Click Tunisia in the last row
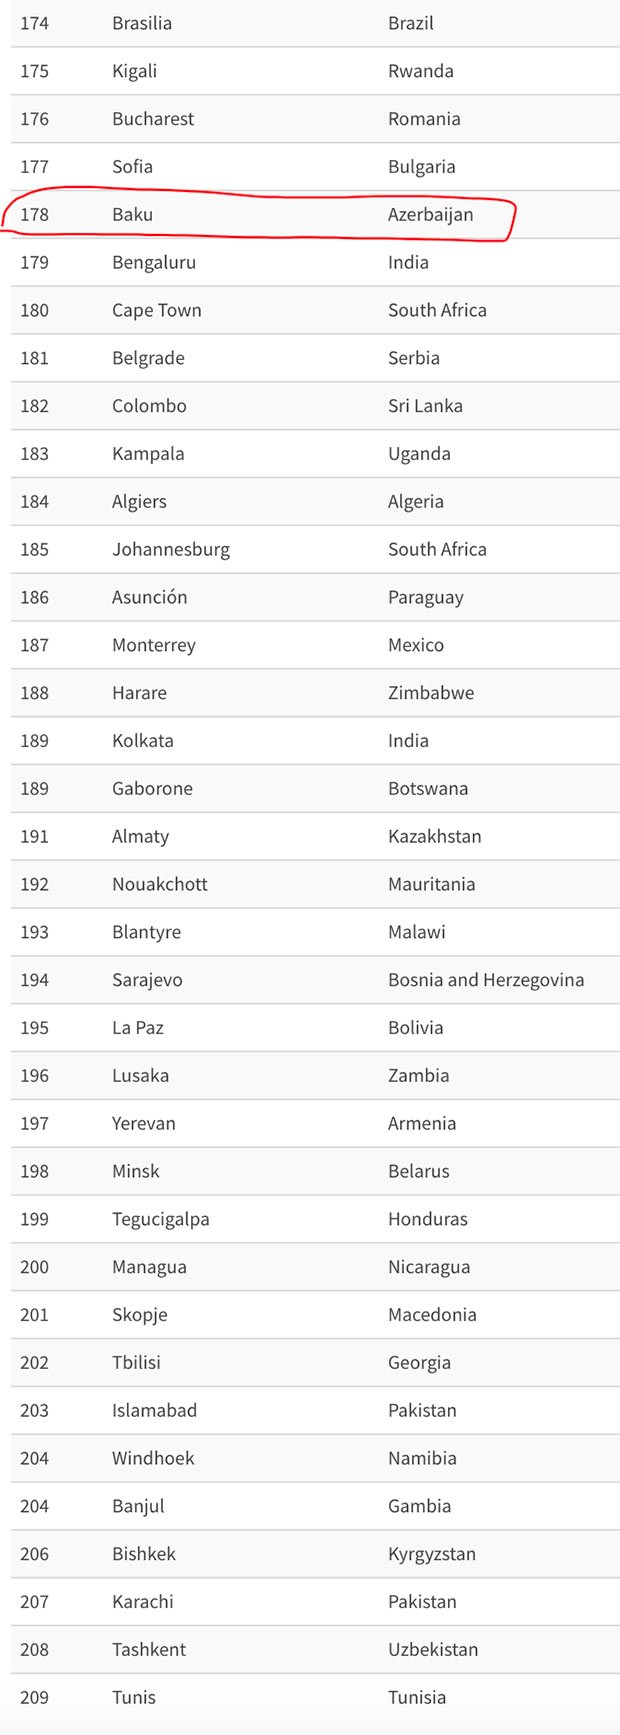620x1735 pixels. (417, 1697)
